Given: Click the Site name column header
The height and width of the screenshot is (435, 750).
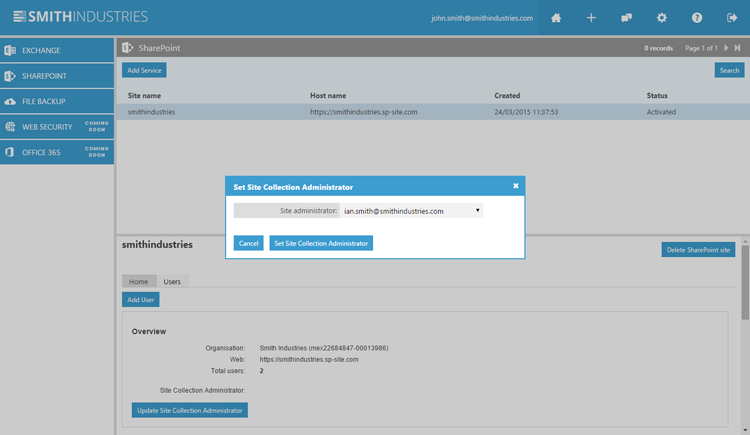Looking at the screenshot, I should (x=144, y=96).
